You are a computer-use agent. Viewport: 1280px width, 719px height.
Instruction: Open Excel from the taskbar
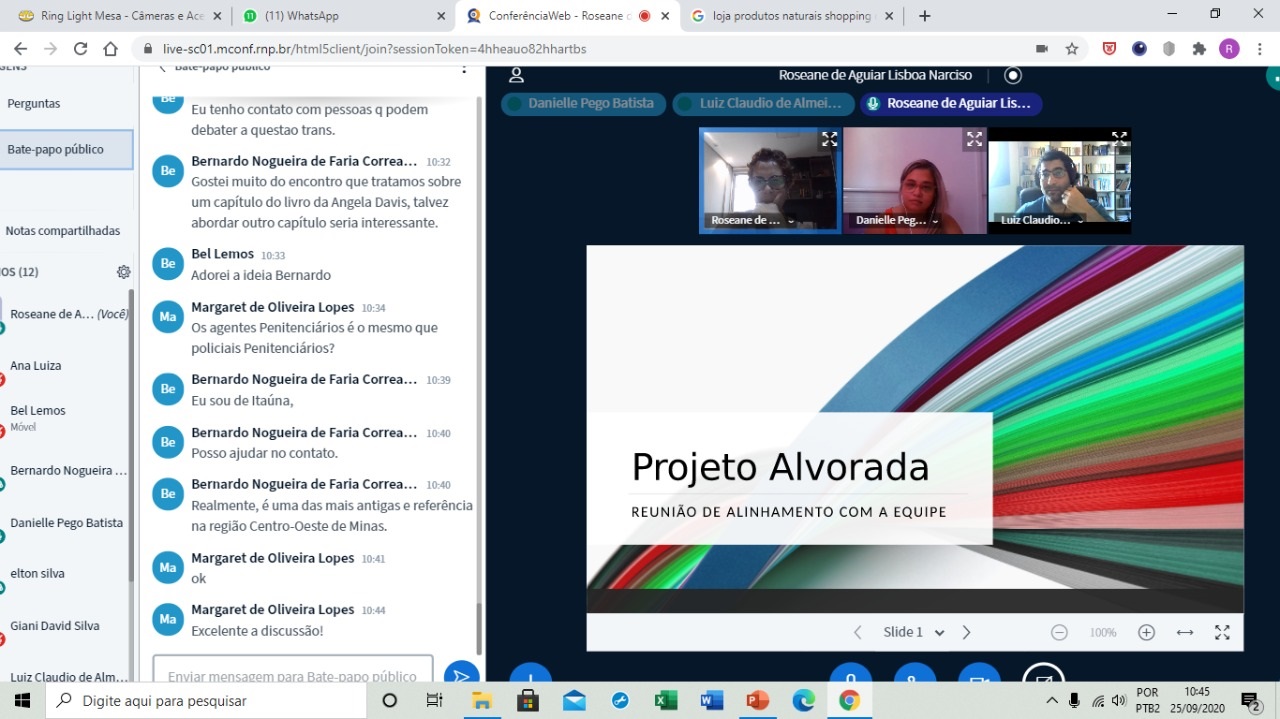[x=666, y=700]
